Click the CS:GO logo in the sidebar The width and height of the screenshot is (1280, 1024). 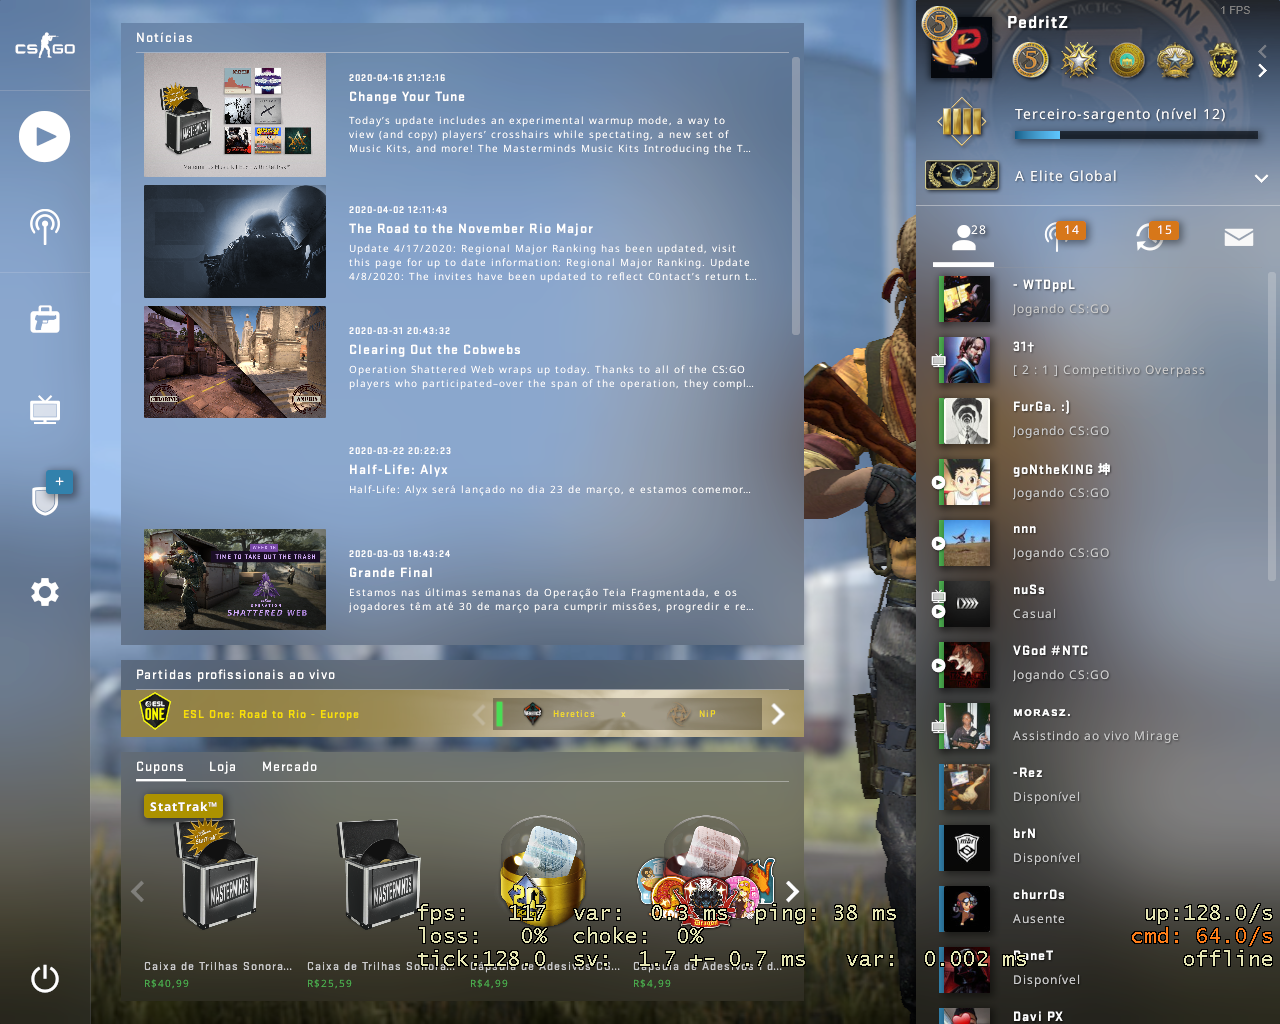[x=45, y=46]
